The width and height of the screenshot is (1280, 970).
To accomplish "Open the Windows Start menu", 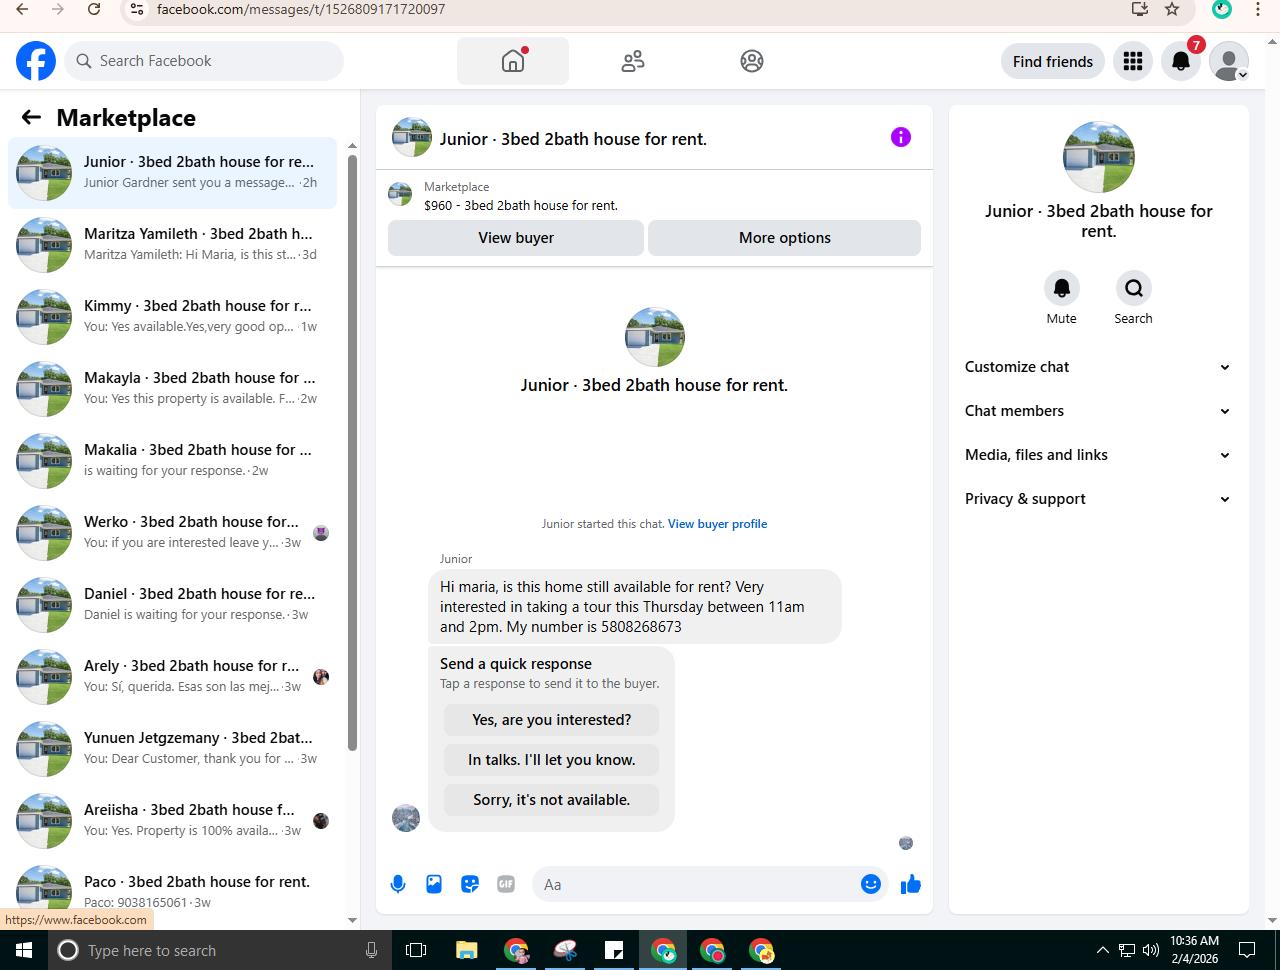I will click(24, 950).
